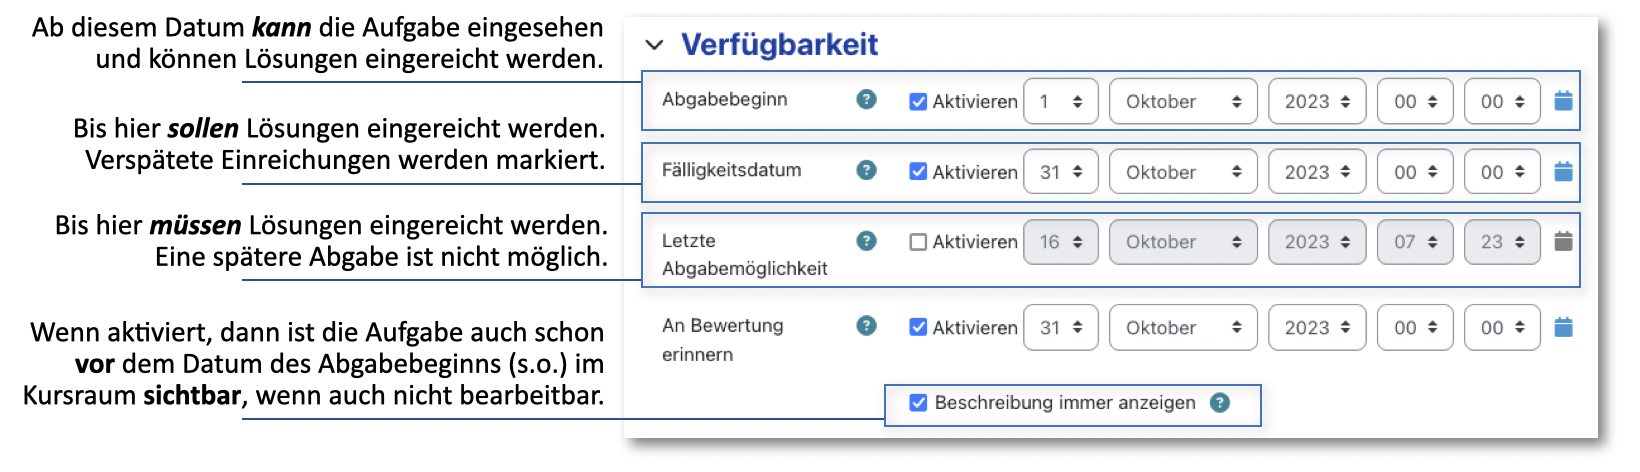Show help for Abgabebeginn
Image resolution: width=1640 pixels, height=472 pixels.
pos(867,99)
